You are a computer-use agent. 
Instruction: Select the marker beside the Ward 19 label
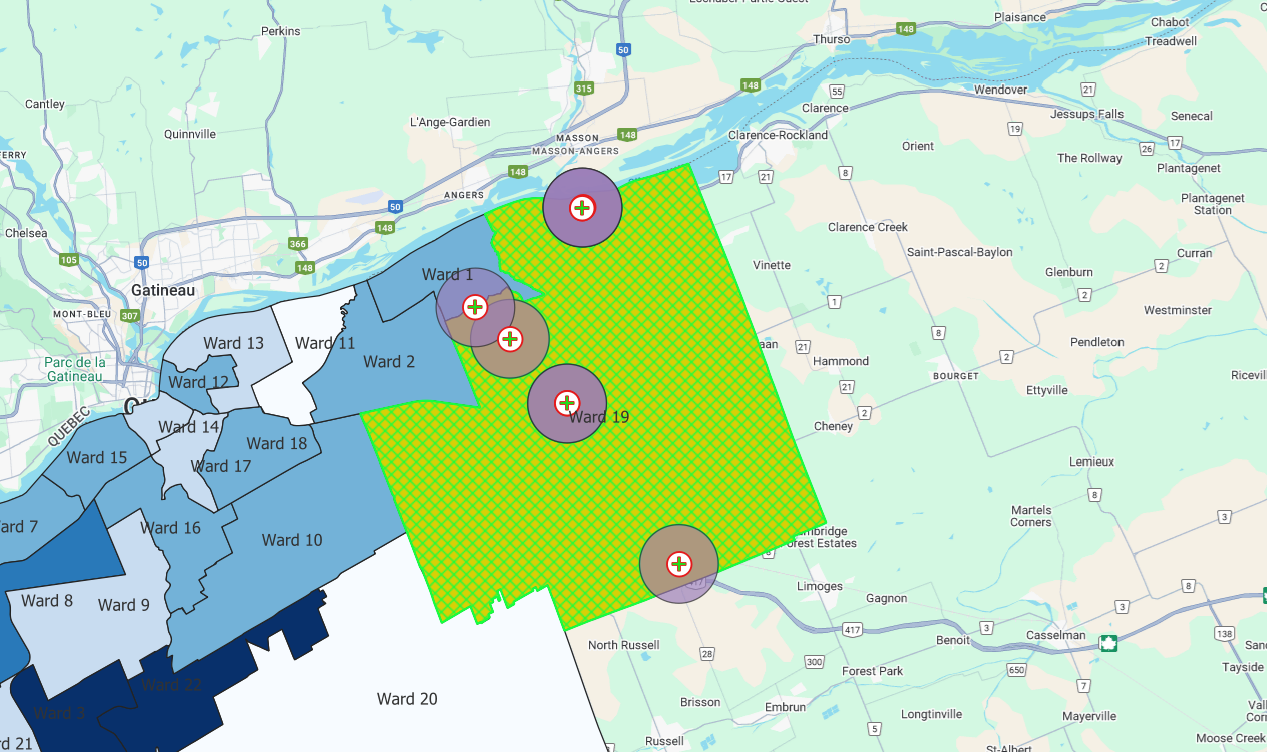coord(567,403)
